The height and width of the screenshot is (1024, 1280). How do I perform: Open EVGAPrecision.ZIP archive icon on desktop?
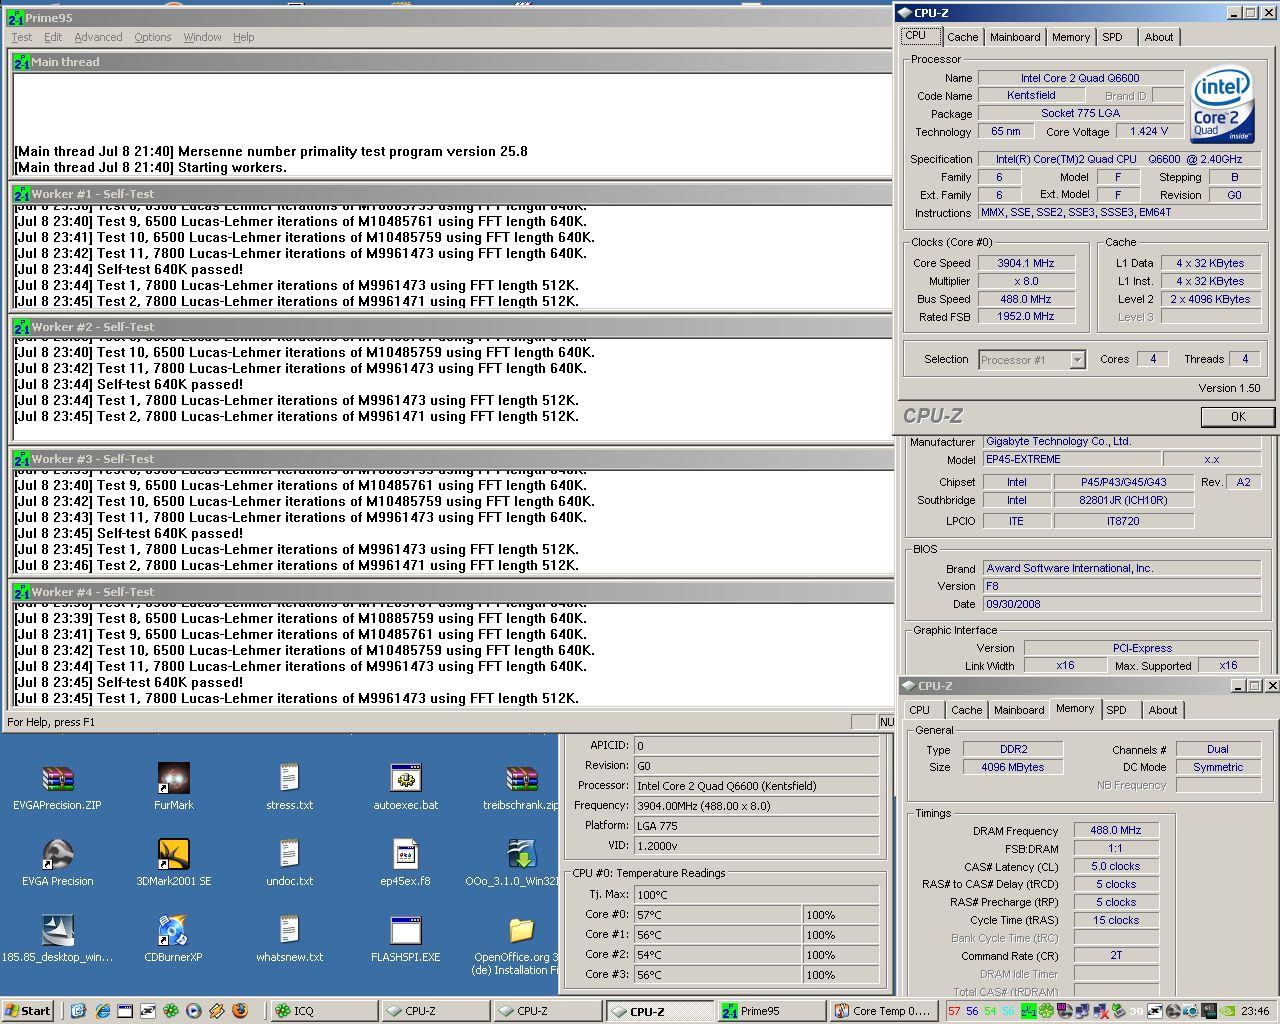coord(58,778)
